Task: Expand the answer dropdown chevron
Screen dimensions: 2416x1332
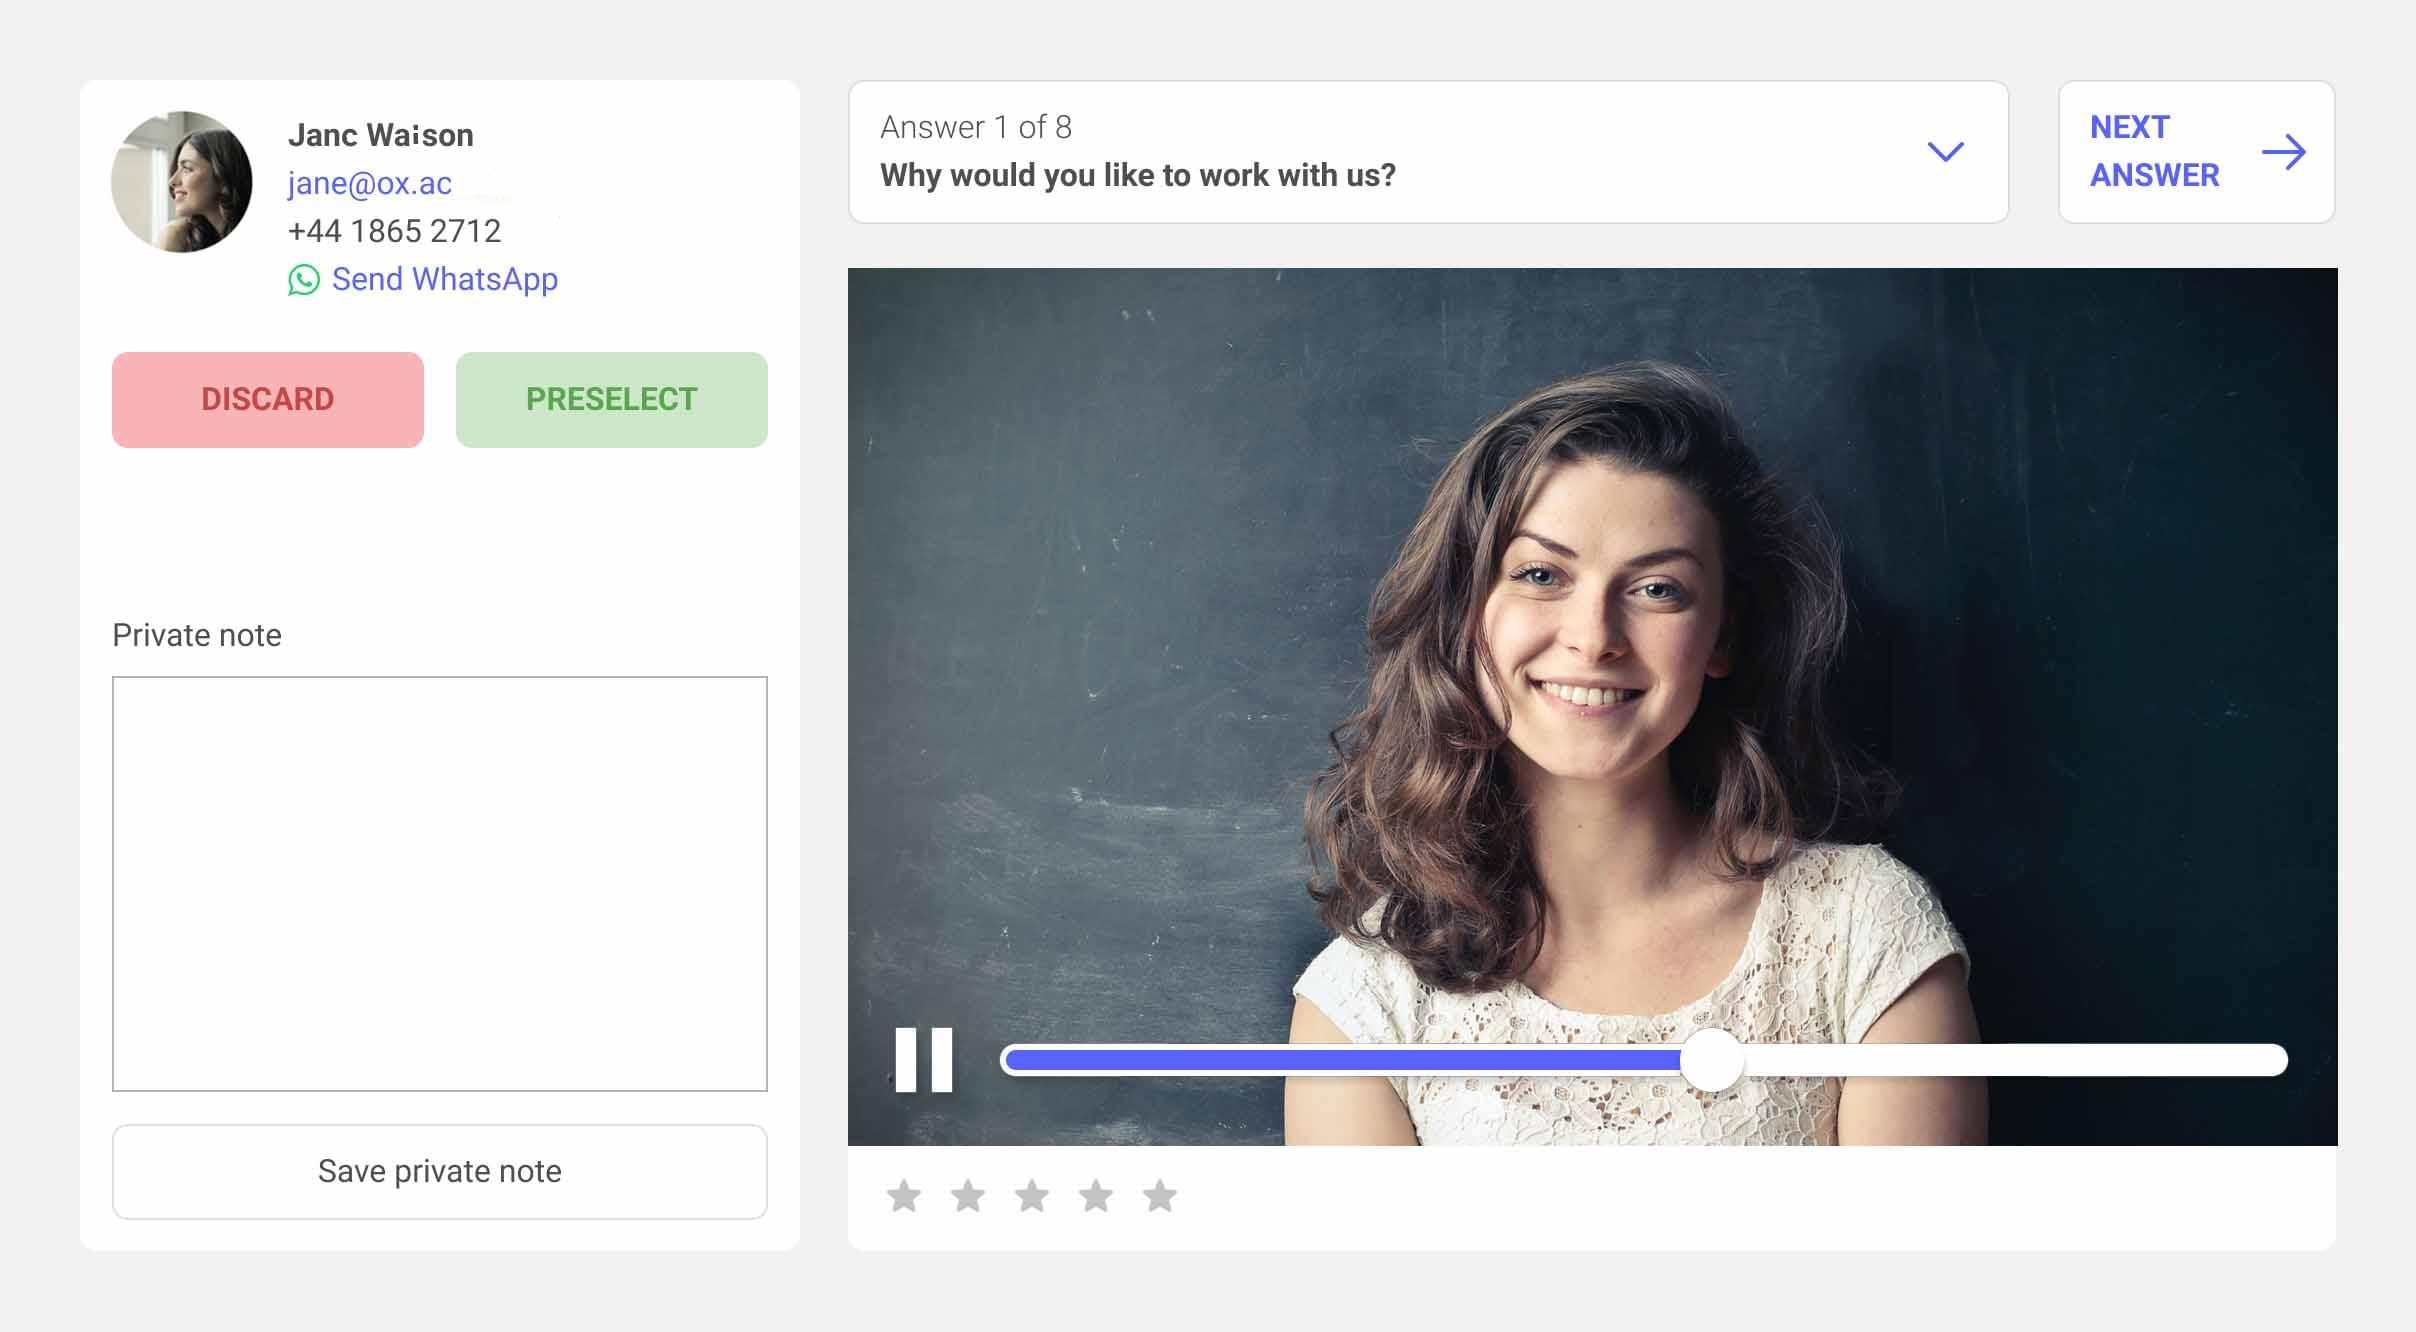Action: pyautogui.click(x=1945, y=151)
